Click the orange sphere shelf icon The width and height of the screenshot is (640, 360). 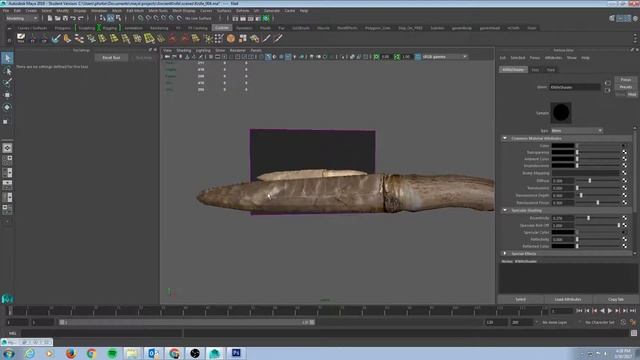pos(231,38)
